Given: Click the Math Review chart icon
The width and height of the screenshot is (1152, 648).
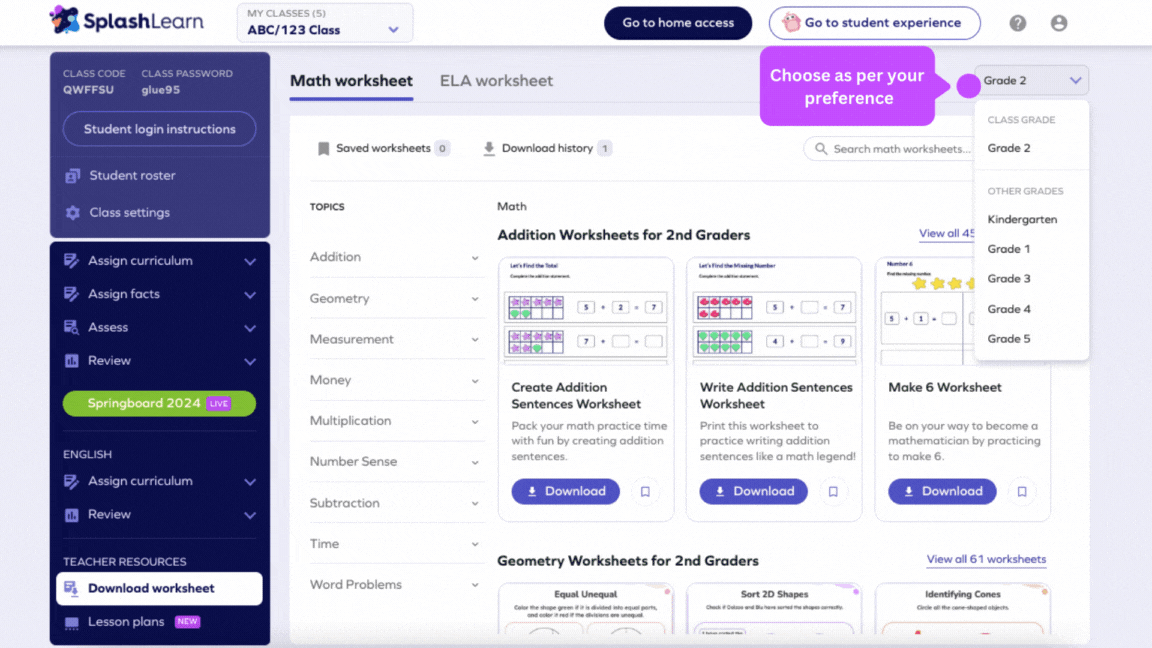Looking at the screenshot, I should point(71,361).
